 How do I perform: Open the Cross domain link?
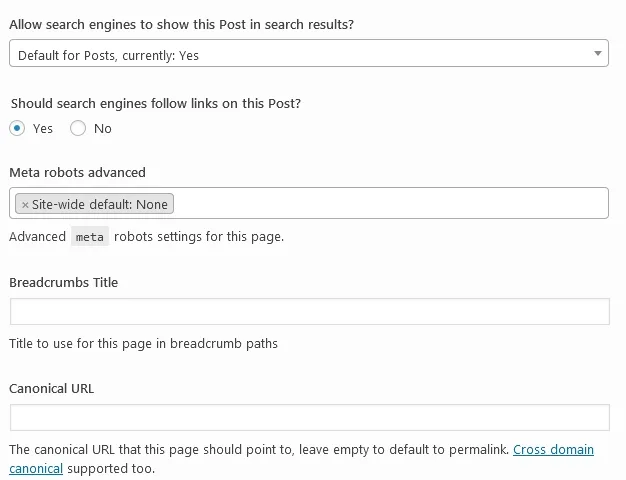coord(553,450)
